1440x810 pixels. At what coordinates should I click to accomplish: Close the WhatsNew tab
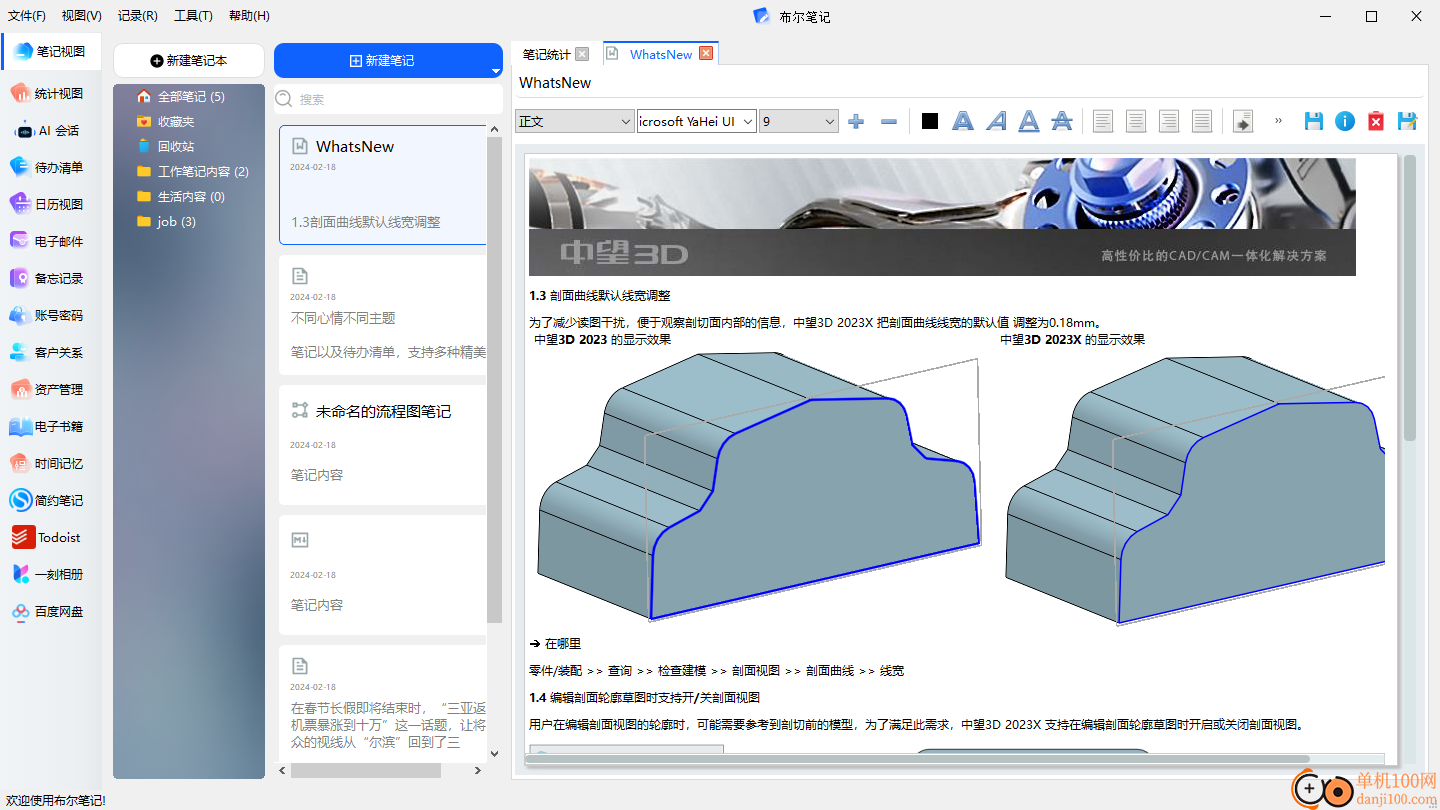(x=706, y=54)
